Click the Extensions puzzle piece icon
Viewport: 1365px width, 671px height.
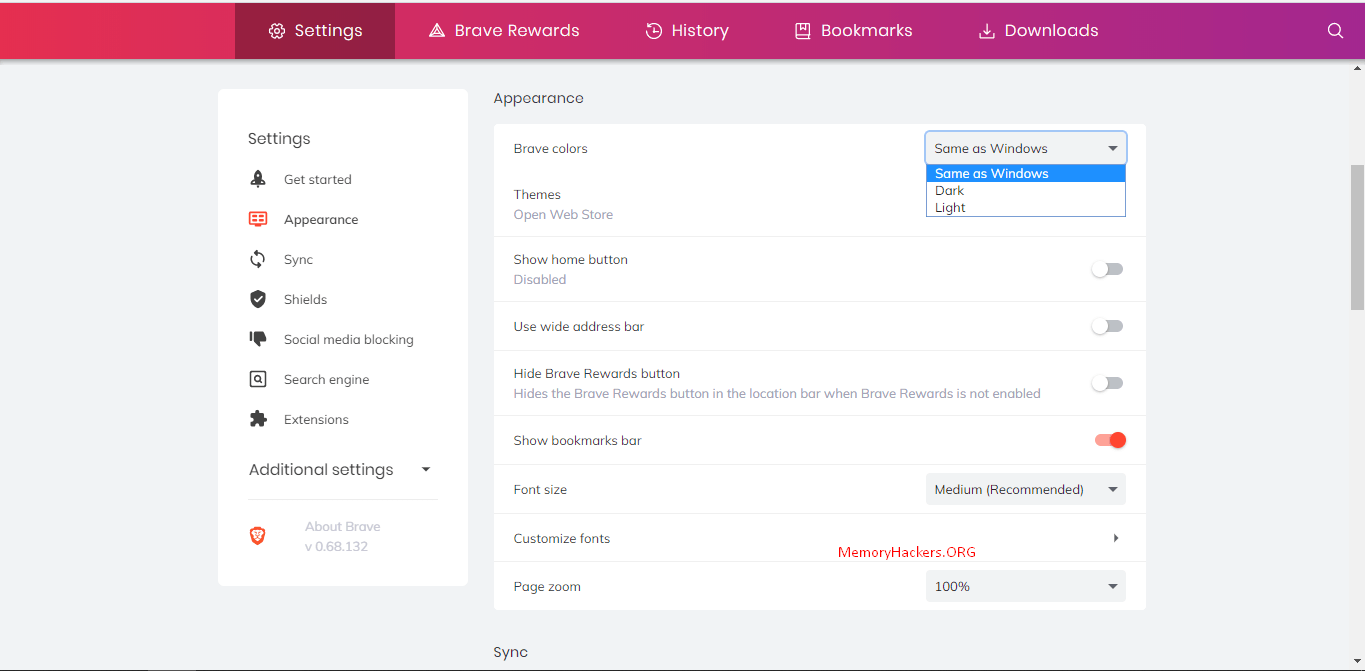pyautogui.click(x=258, y=419)
